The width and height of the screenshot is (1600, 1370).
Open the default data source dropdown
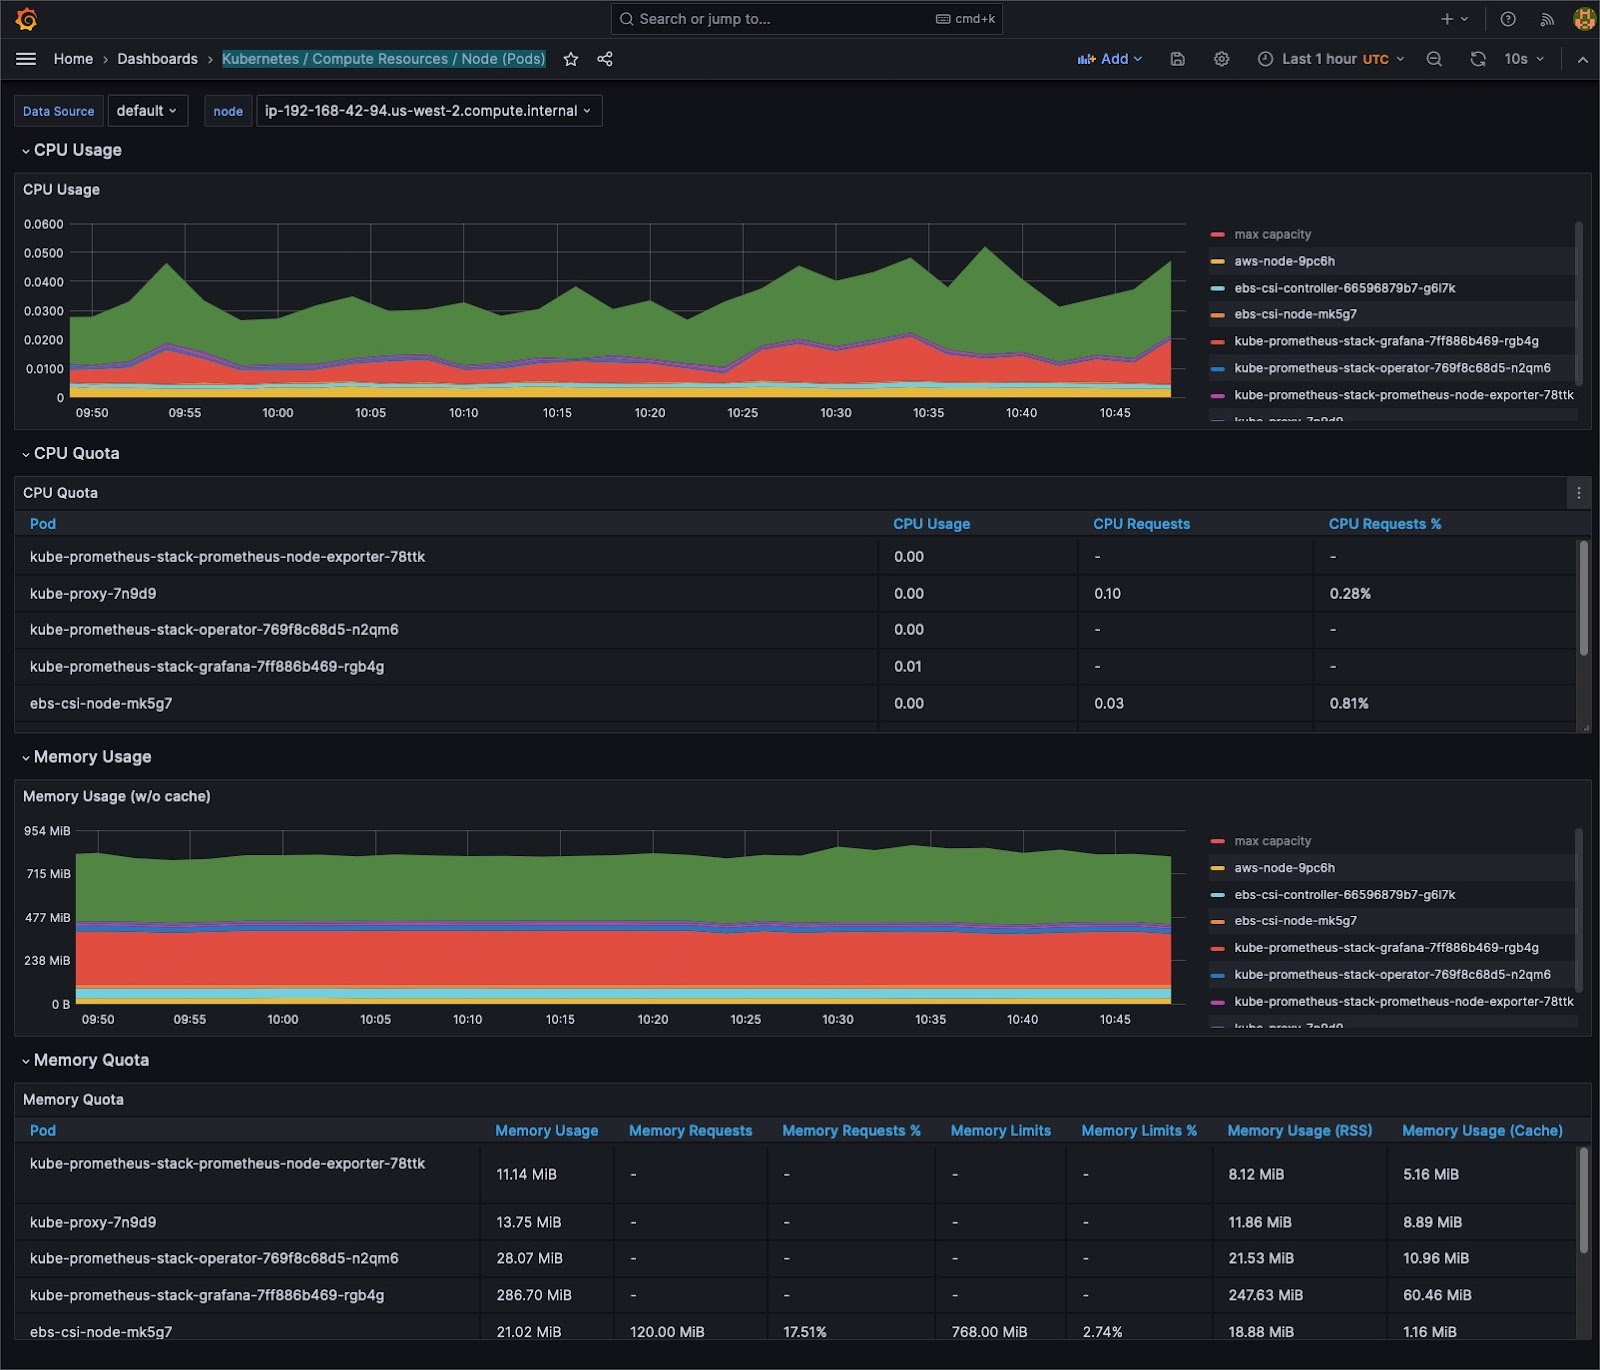coord(146,111)
